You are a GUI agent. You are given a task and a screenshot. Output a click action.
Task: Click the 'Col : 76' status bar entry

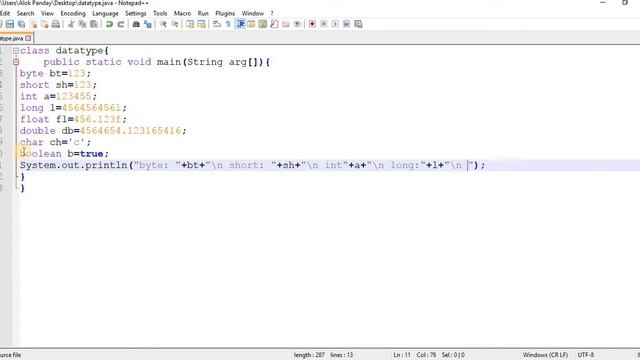426,355
